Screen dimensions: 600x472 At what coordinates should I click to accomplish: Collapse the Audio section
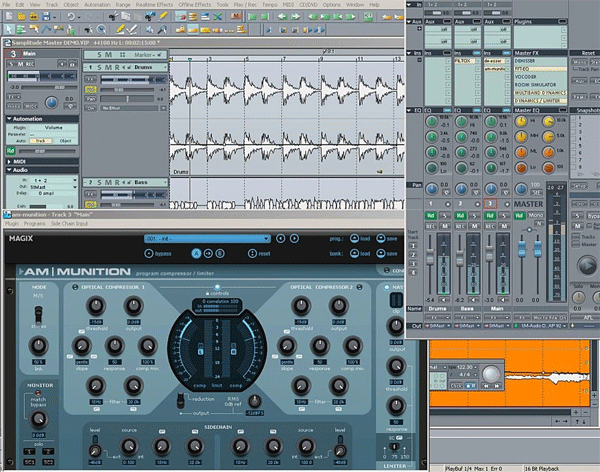click(9, 170)
